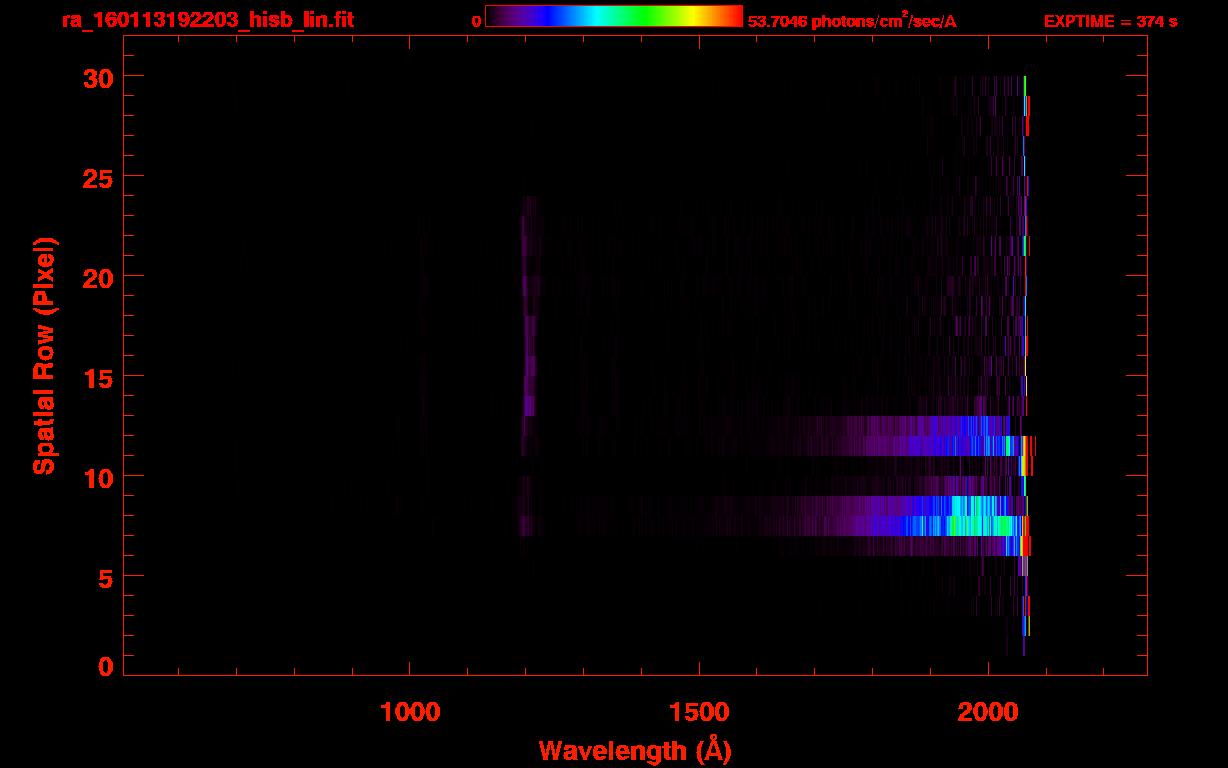Click the 'EXPTIME = 374 s' text

tap(1110, 21)
